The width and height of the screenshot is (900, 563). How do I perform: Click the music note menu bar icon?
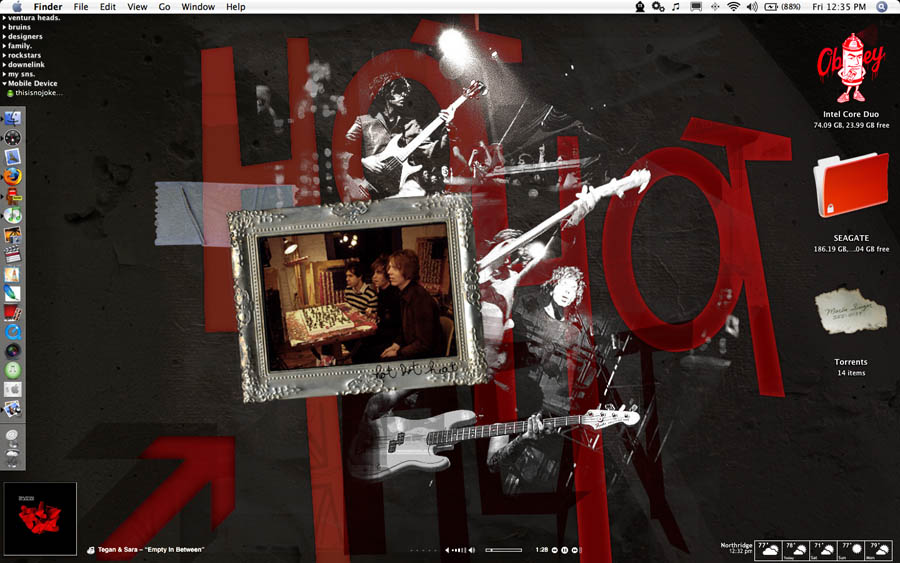[x=676, y=7]
